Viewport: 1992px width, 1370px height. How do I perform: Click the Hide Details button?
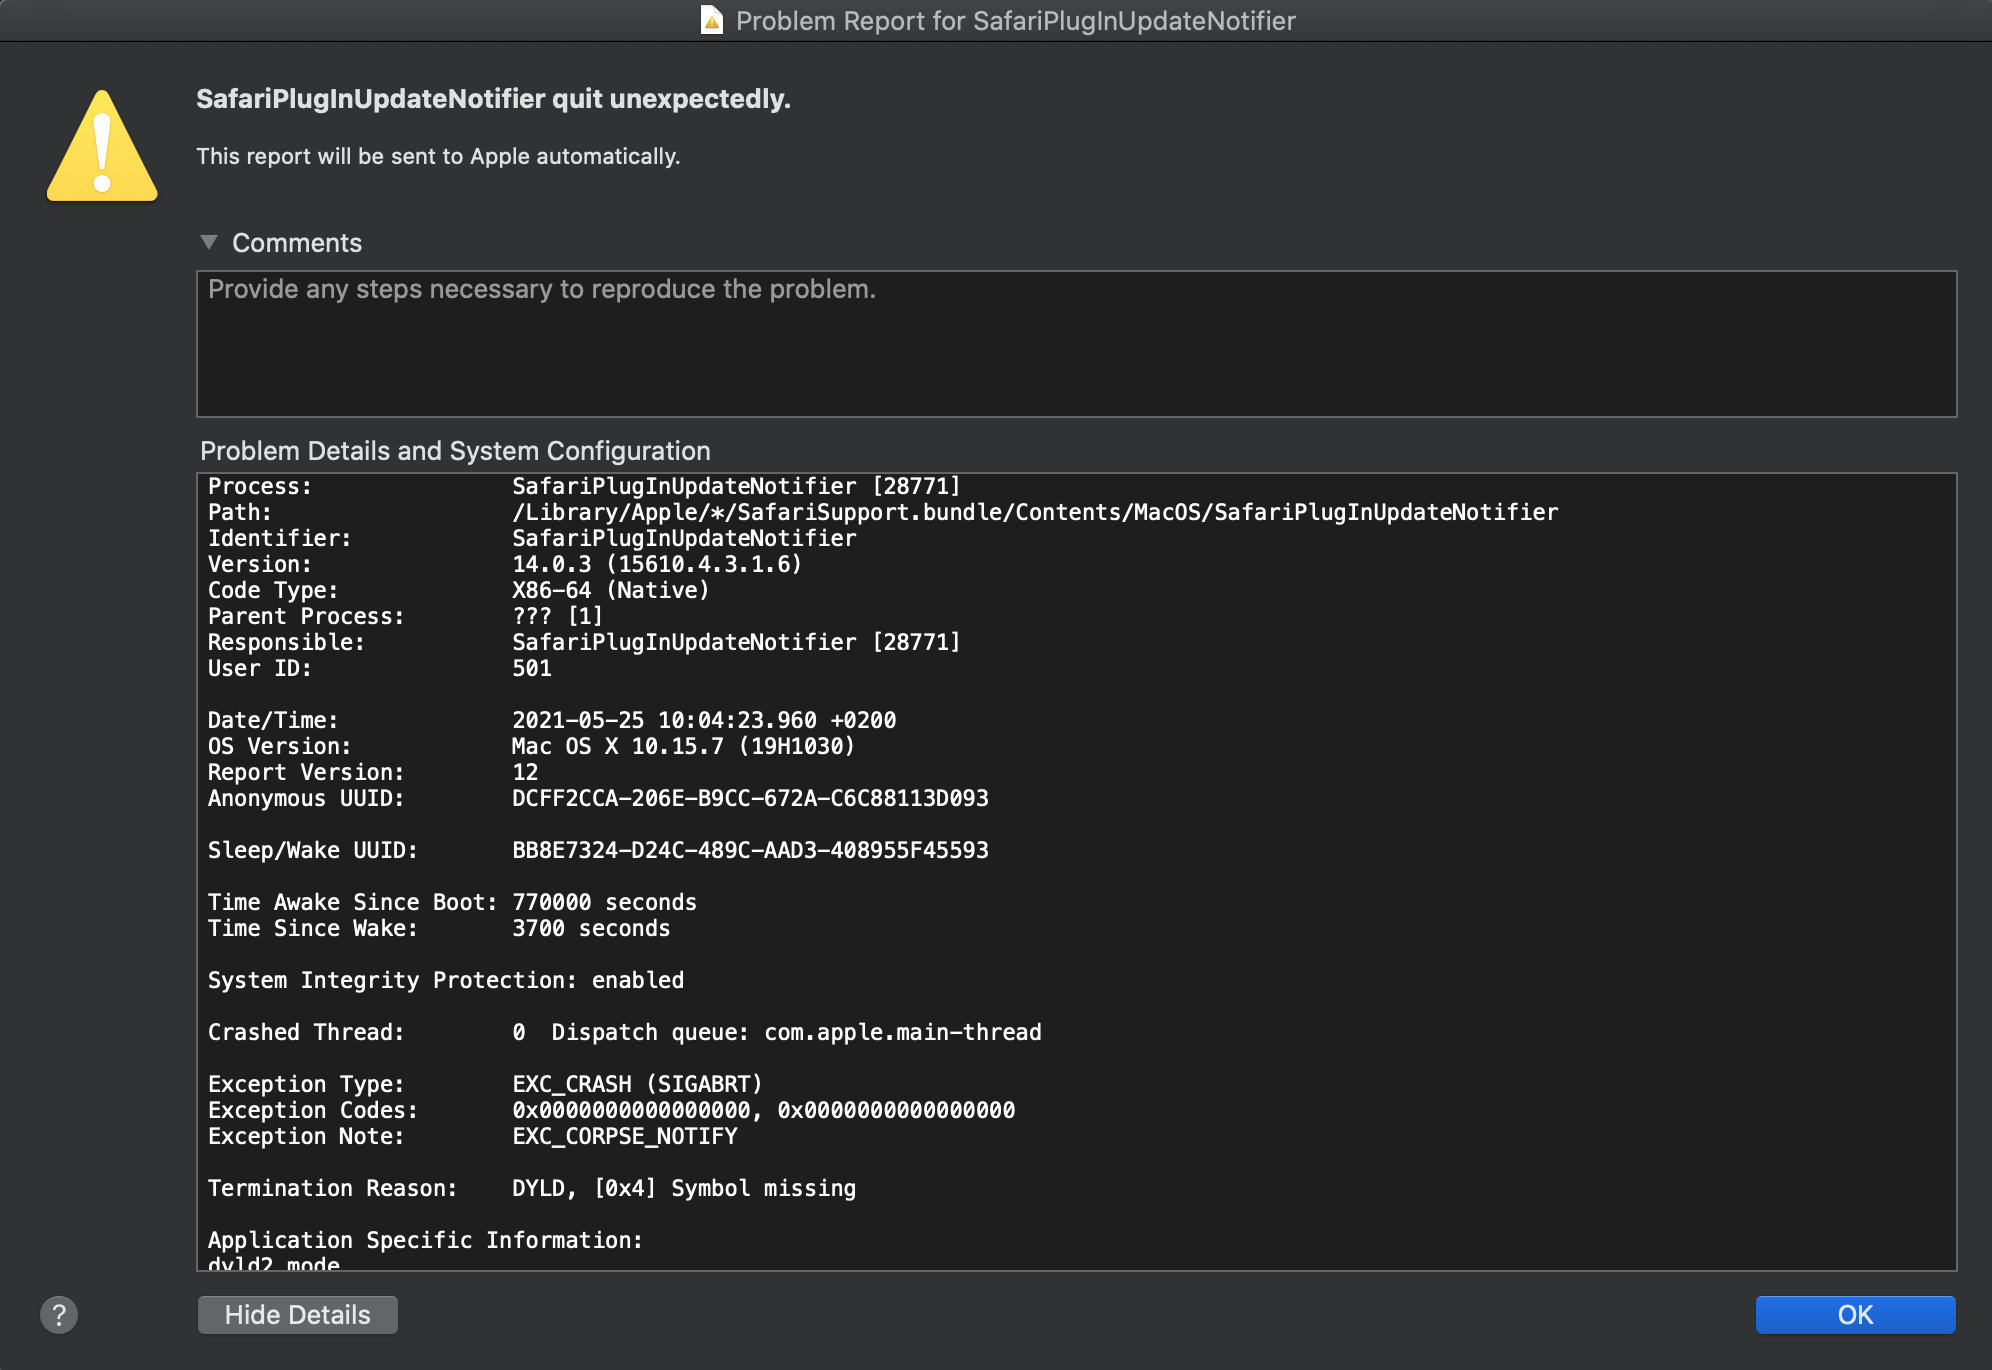(x=297, y=1315)
